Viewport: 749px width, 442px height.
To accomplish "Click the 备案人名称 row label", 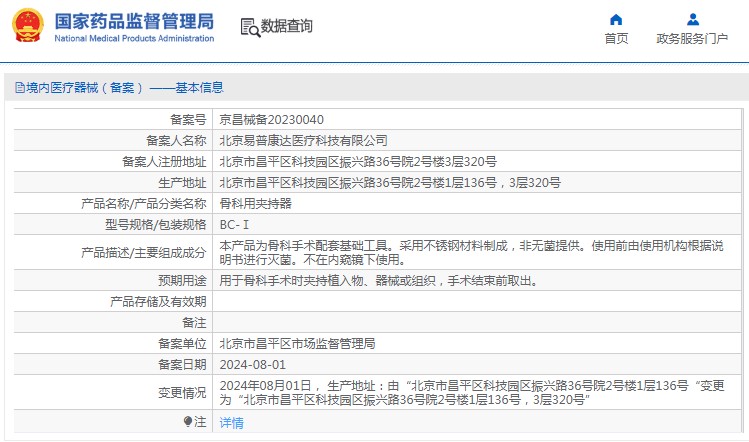I will (x=176, y=140).
